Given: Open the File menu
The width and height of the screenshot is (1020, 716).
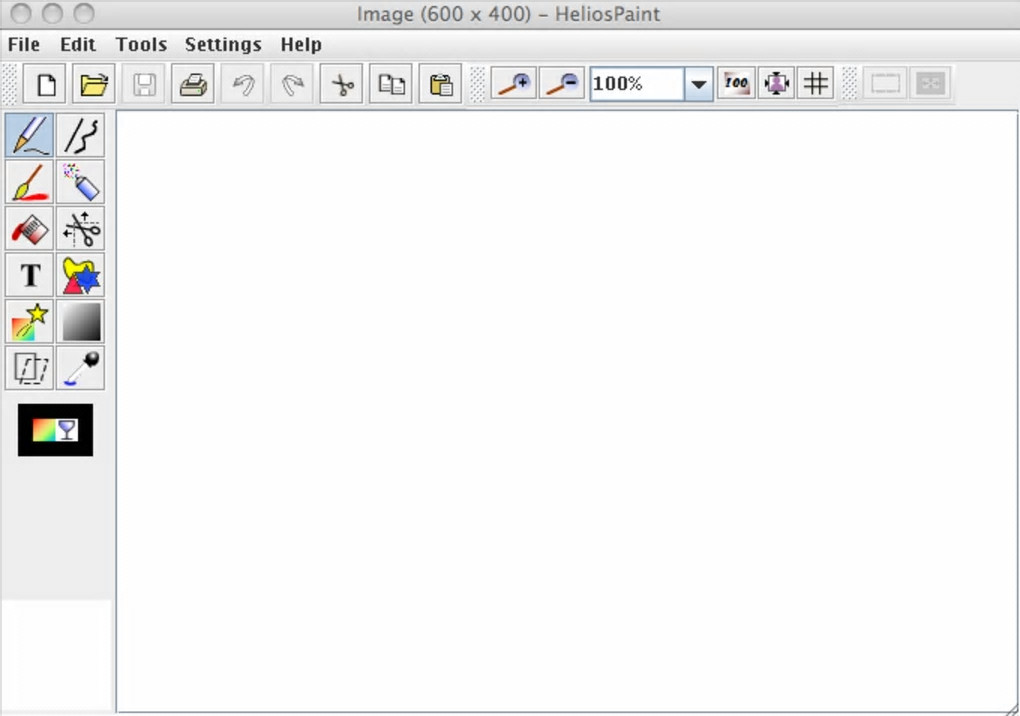Looking at the screenshot, I should pyautogui.click(x=24, y=44).
